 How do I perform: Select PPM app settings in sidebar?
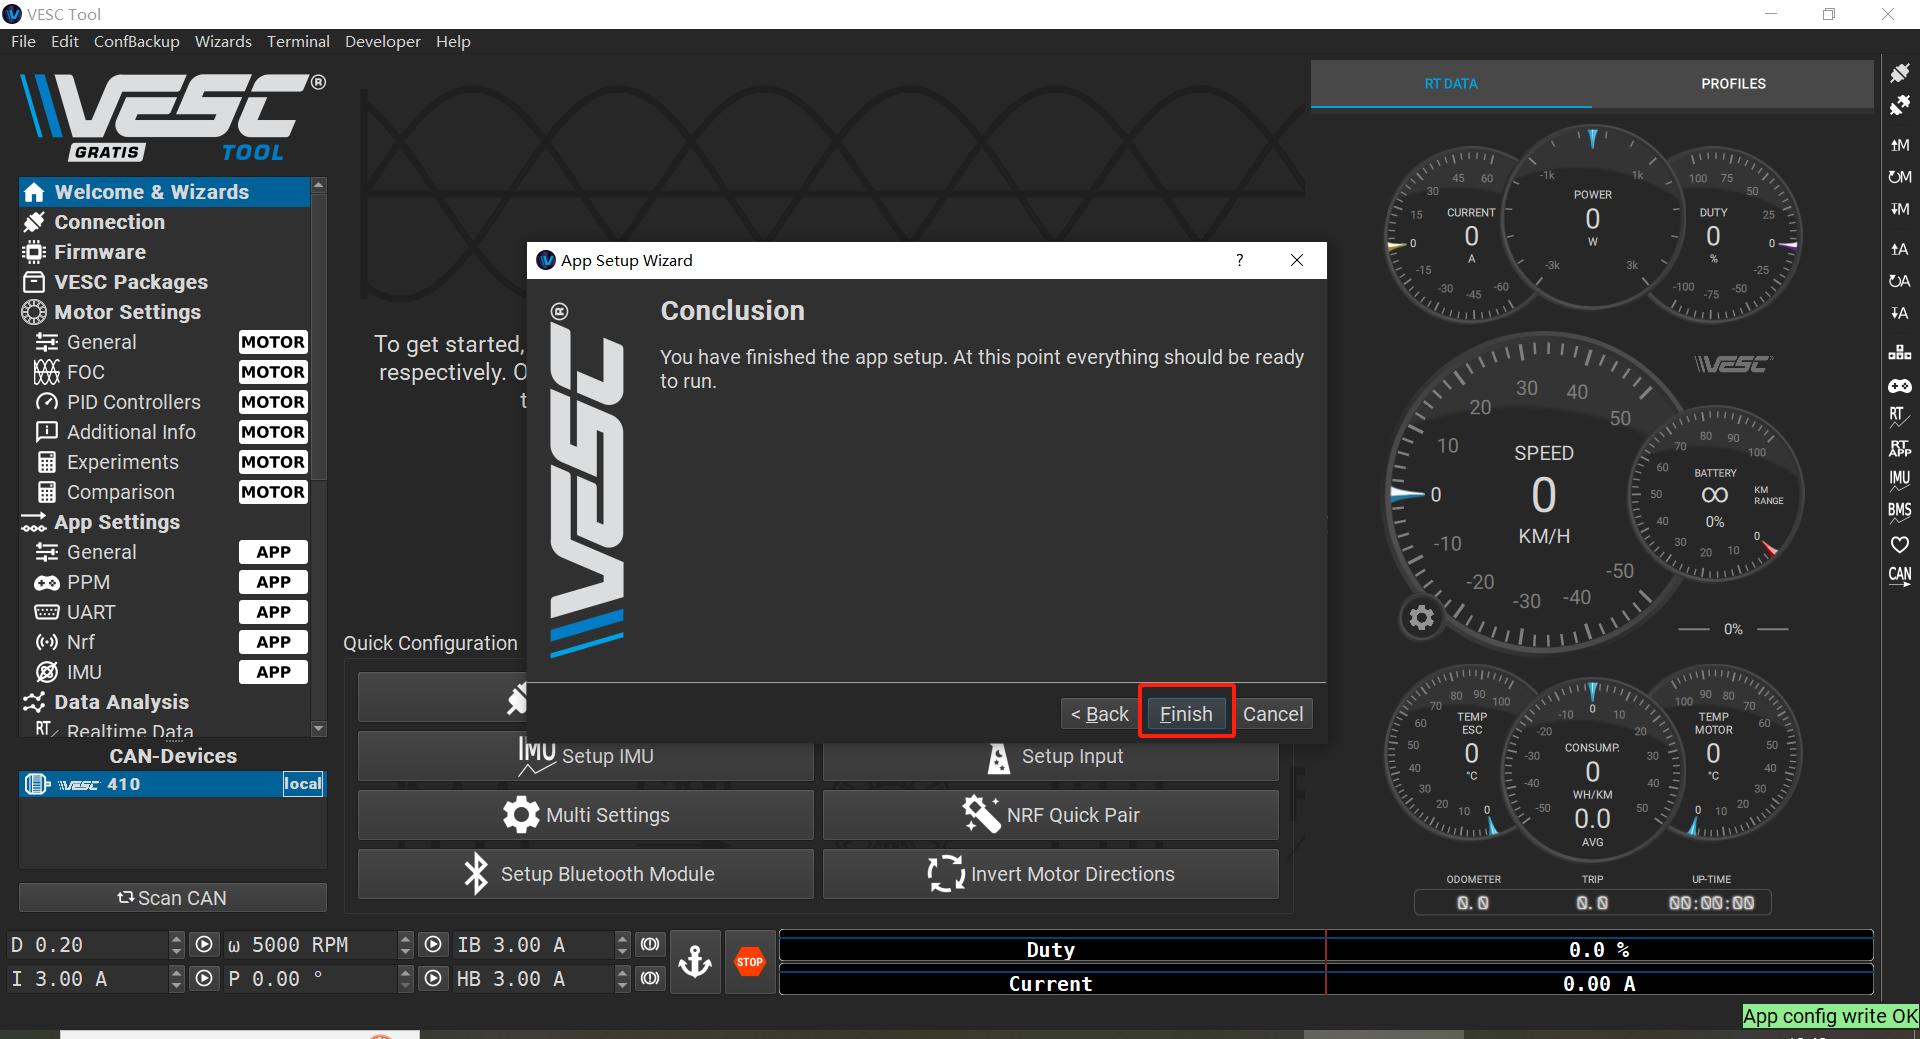(165, 582)
